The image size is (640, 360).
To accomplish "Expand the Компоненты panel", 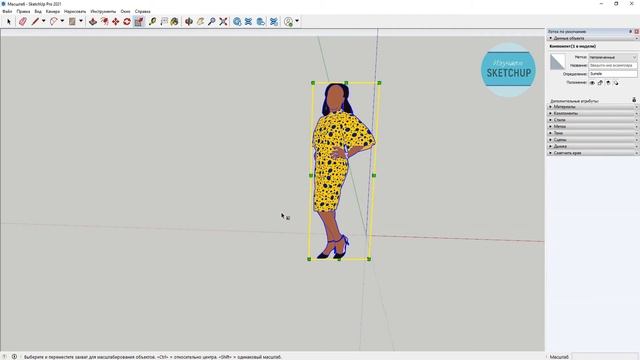I will click(592, 113).
